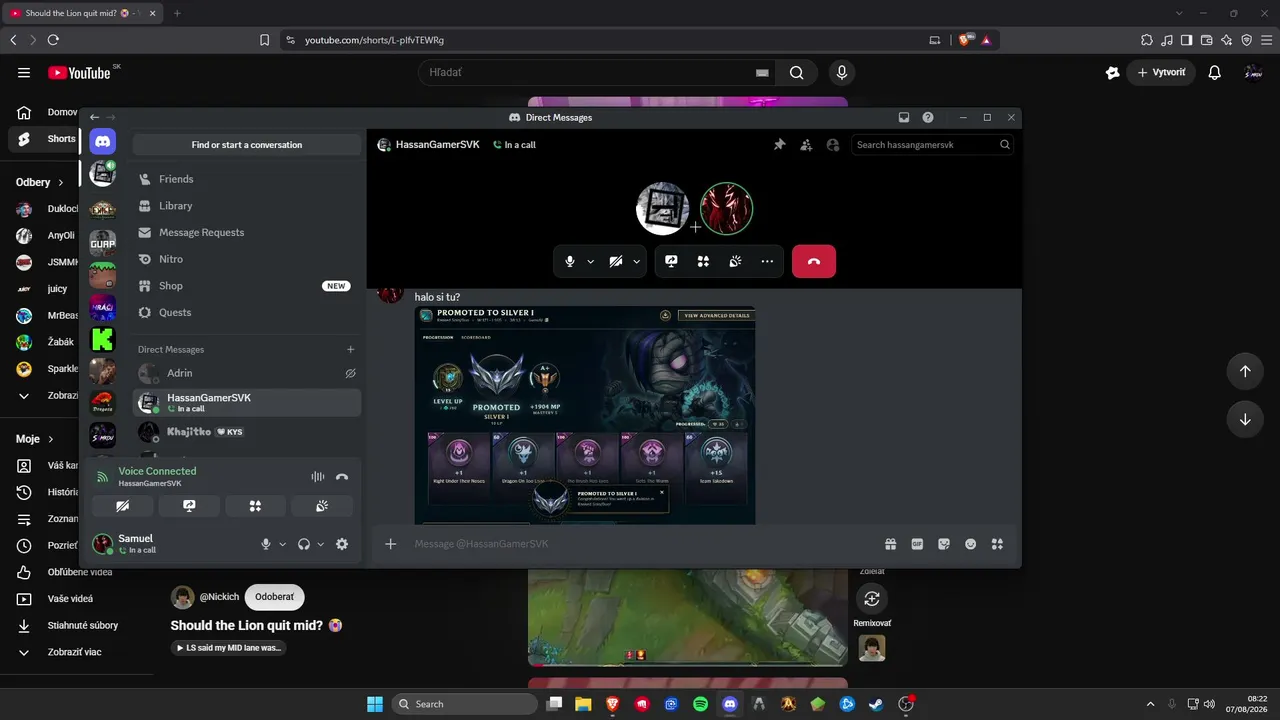Focus the Message @HassanGamerSVK input

tap(640, 544)
